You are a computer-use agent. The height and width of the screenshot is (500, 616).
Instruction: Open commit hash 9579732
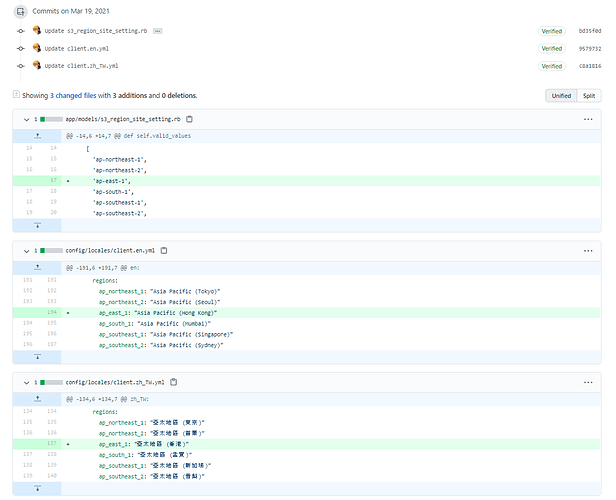(590, 49)
